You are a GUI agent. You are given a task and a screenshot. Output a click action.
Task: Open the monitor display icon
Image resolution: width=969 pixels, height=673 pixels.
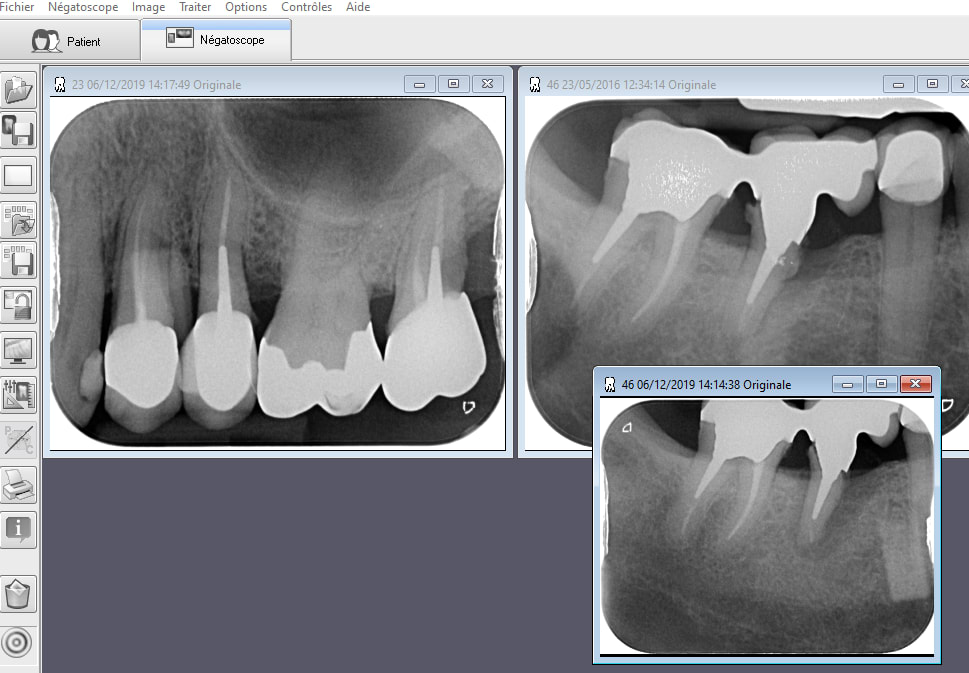19,350
